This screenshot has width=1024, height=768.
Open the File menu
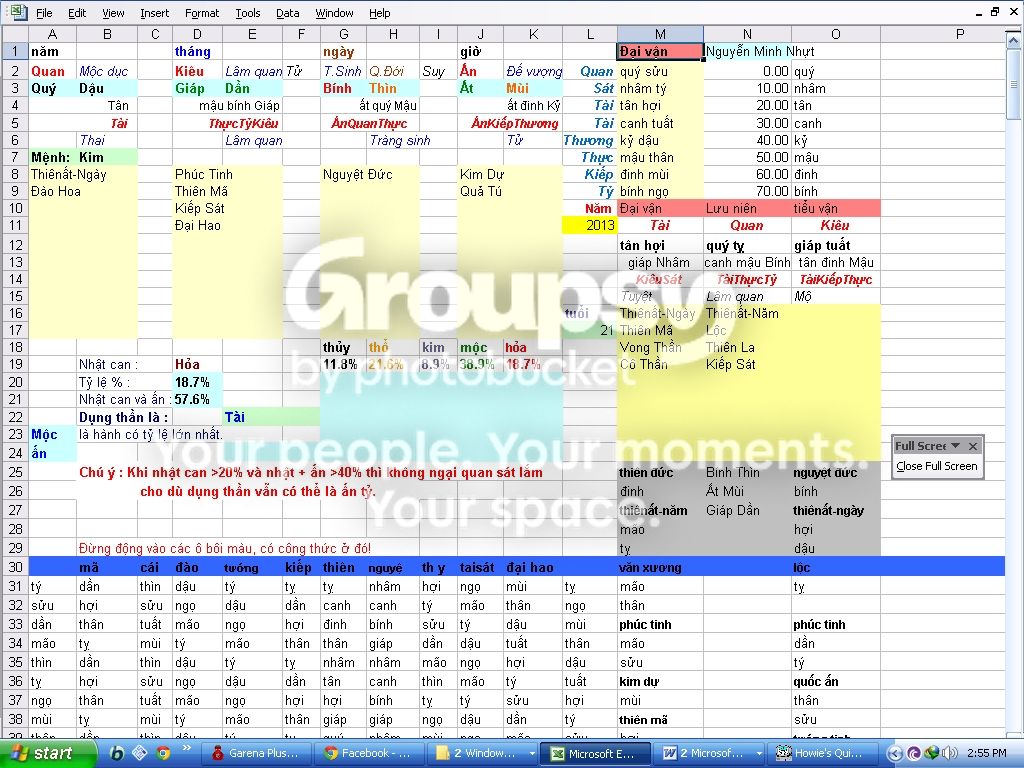pos(44,13)
